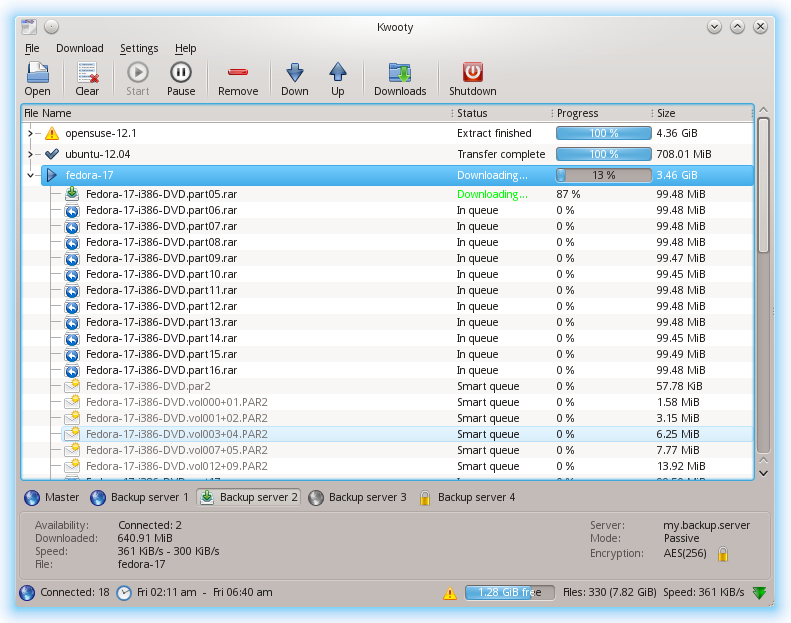Click the download icon of part05.rar
This screenshot has height=623, width=791.
pyautogui.click(x=72, y=194)
